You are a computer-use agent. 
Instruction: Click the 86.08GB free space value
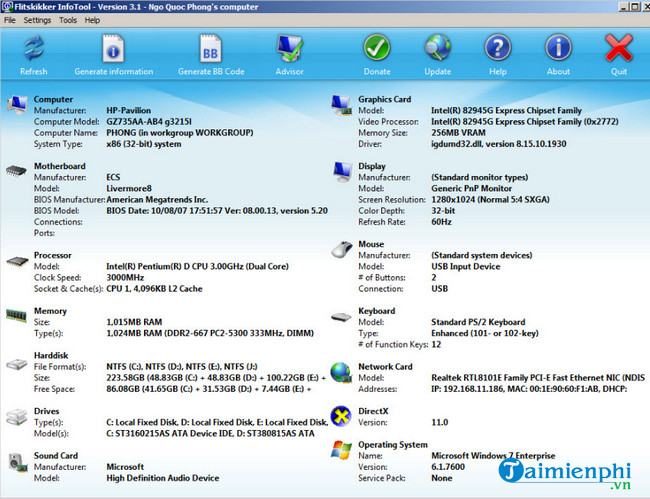pyautogui.click(x=209, y=389)
